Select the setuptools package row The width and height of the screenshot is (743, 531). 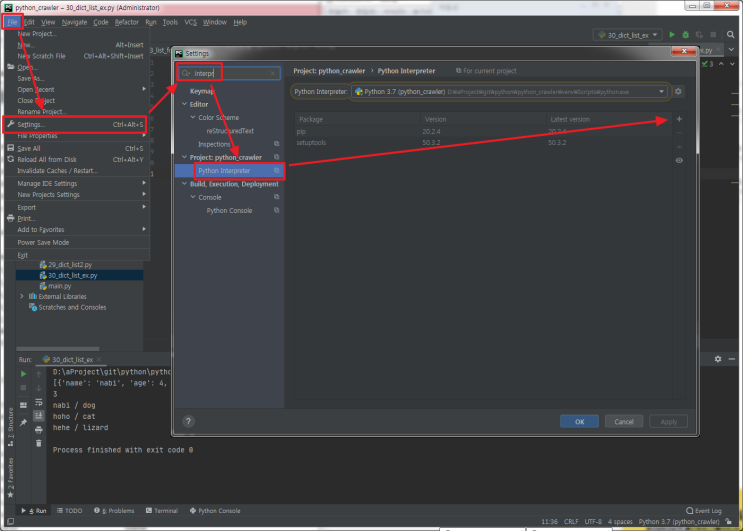coord(482,143)
